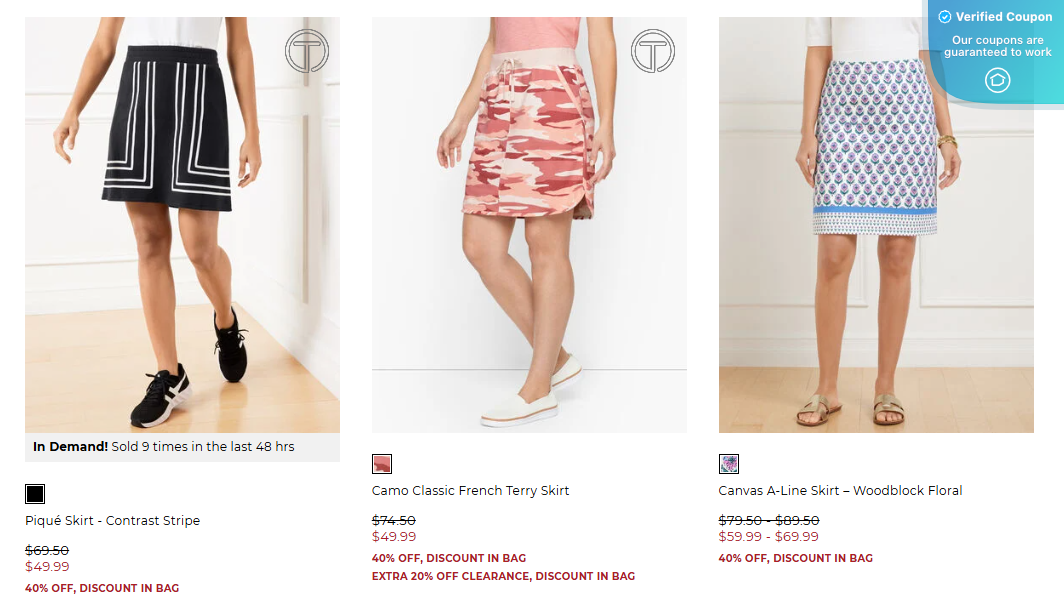Click the Piqué Skirt - Contrast Stripe title

112,520
